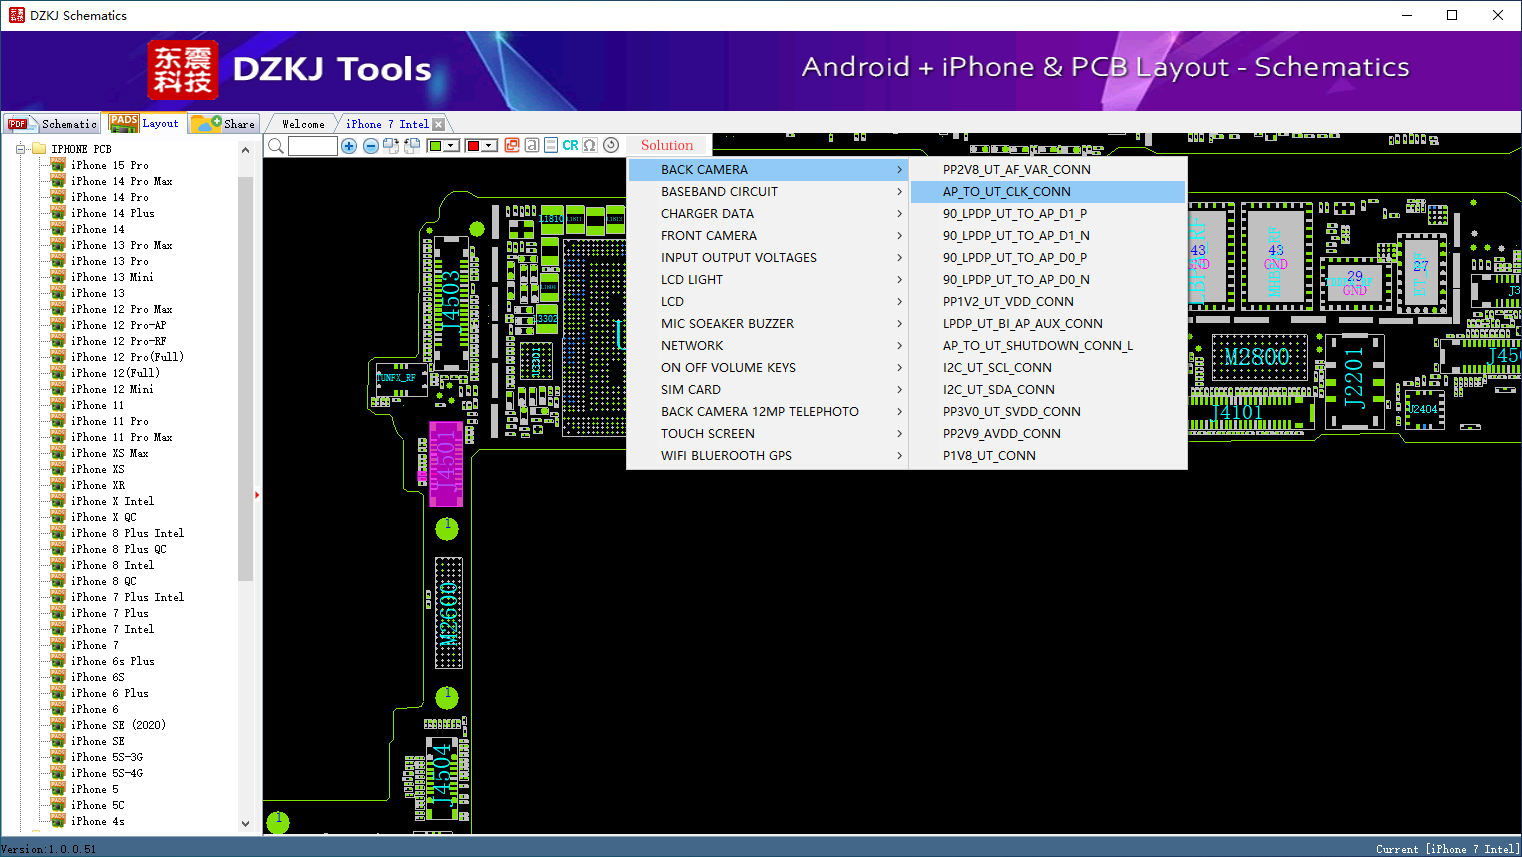Image resolution: width=1522 pixels, height=857 pixels.
Task: Open iPhone X Intel in the tree
Action: [x=112, y=502]
